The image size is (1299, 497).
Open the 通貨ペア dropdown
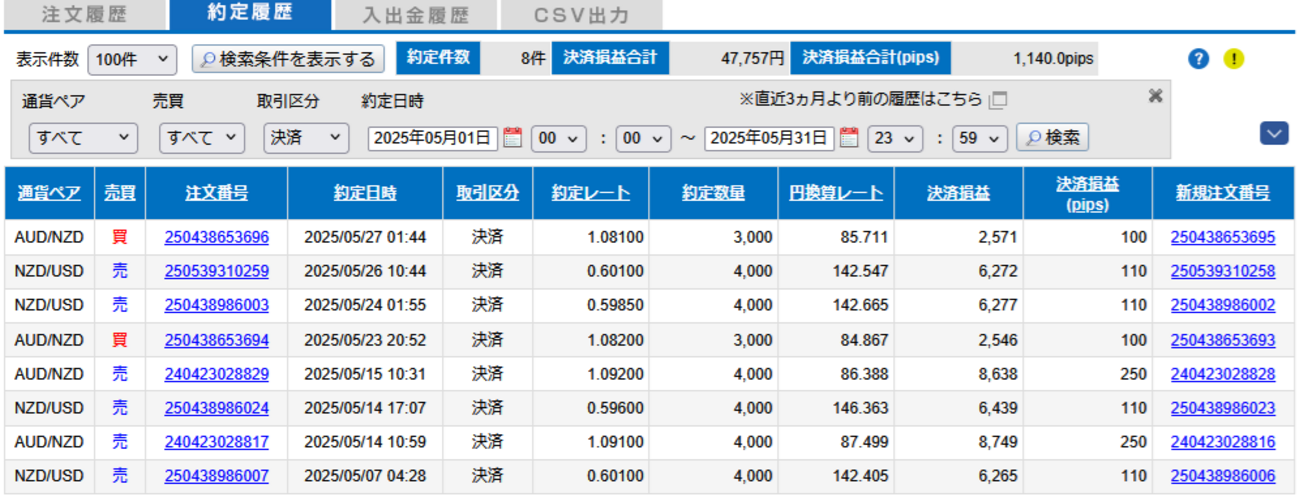click(83, 138)
